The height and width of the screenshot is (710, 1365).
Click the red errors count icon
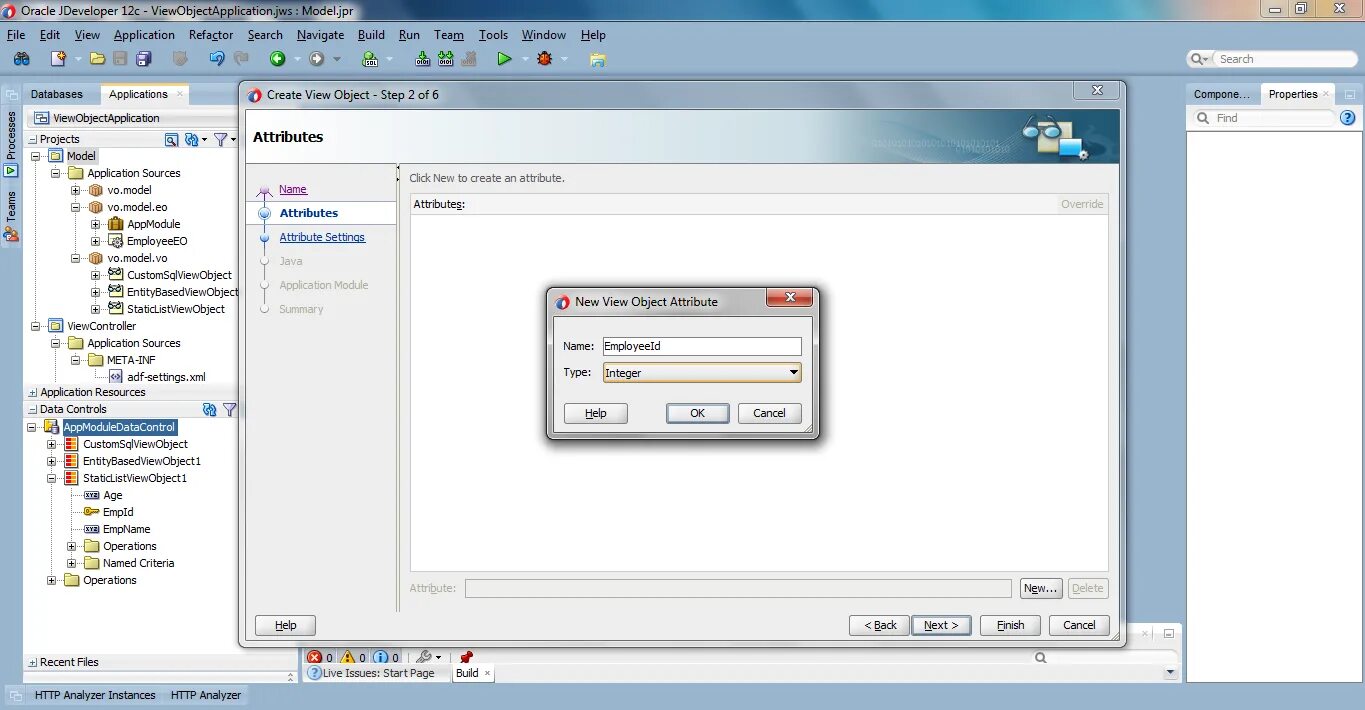[x=315, y=657]
